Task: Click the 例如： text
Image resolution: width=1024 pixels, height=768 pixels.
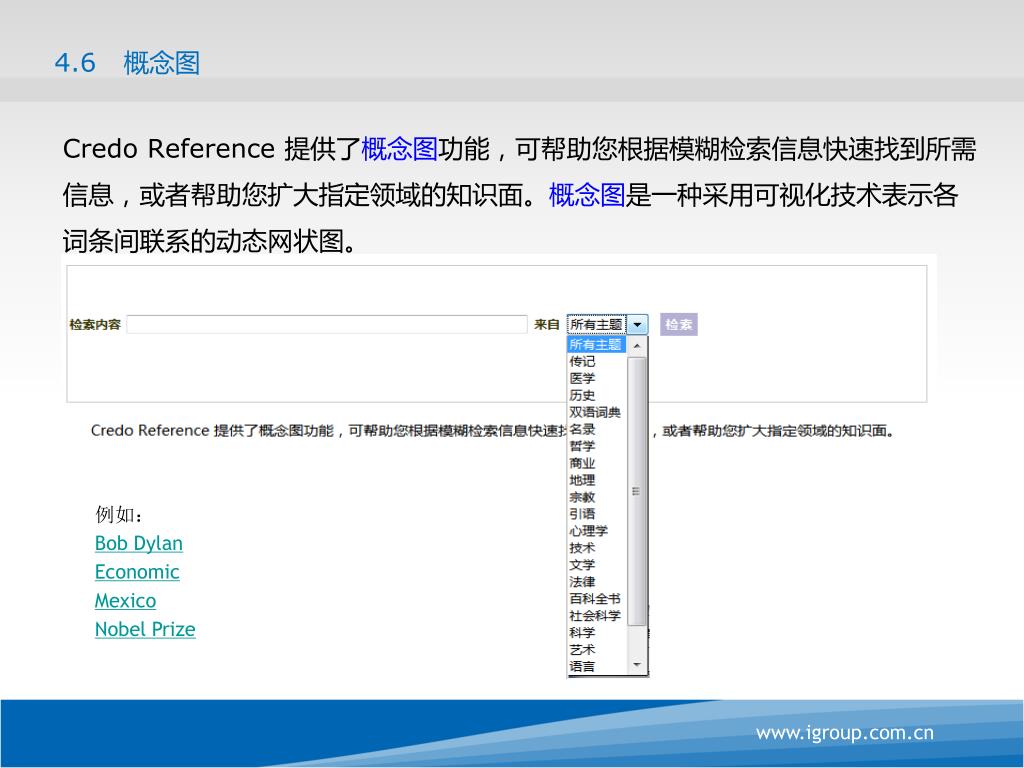Action: pyautogui.click(x=120, y=515)
